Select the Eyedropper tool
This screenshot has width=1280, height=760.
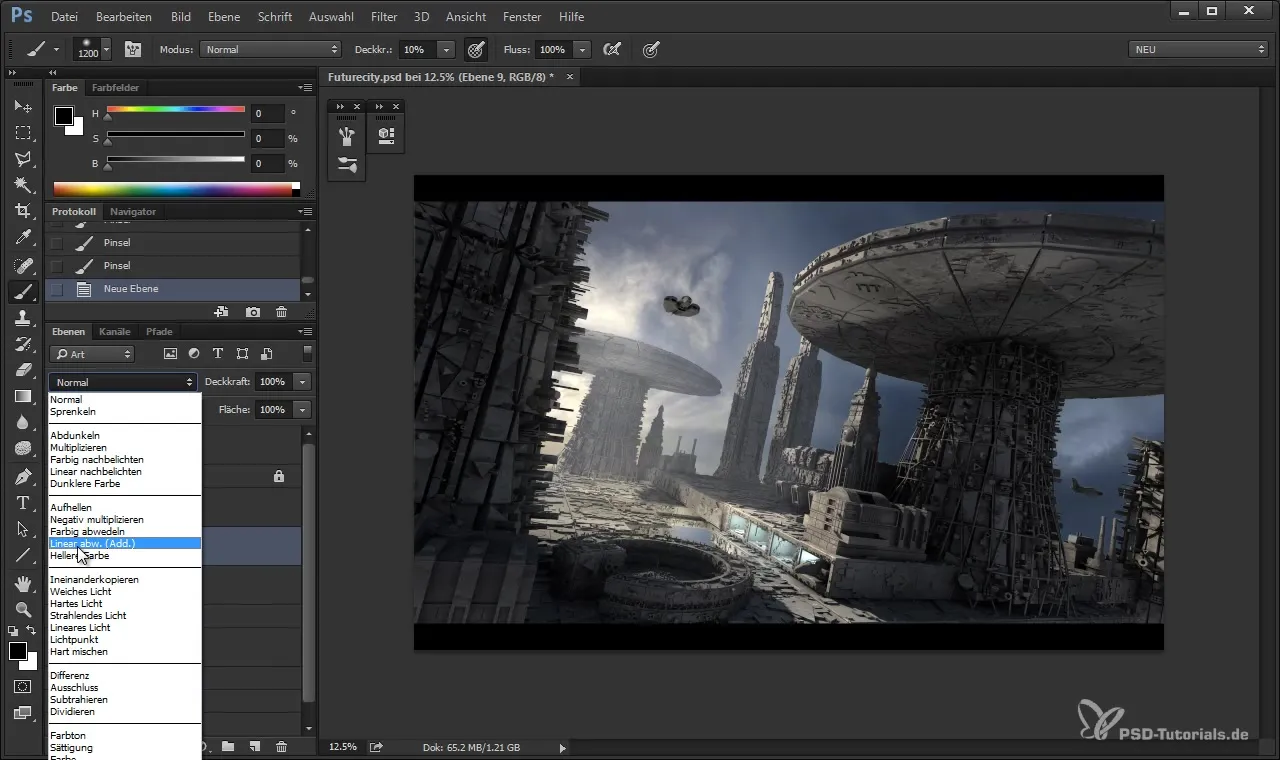pos(22,238)
